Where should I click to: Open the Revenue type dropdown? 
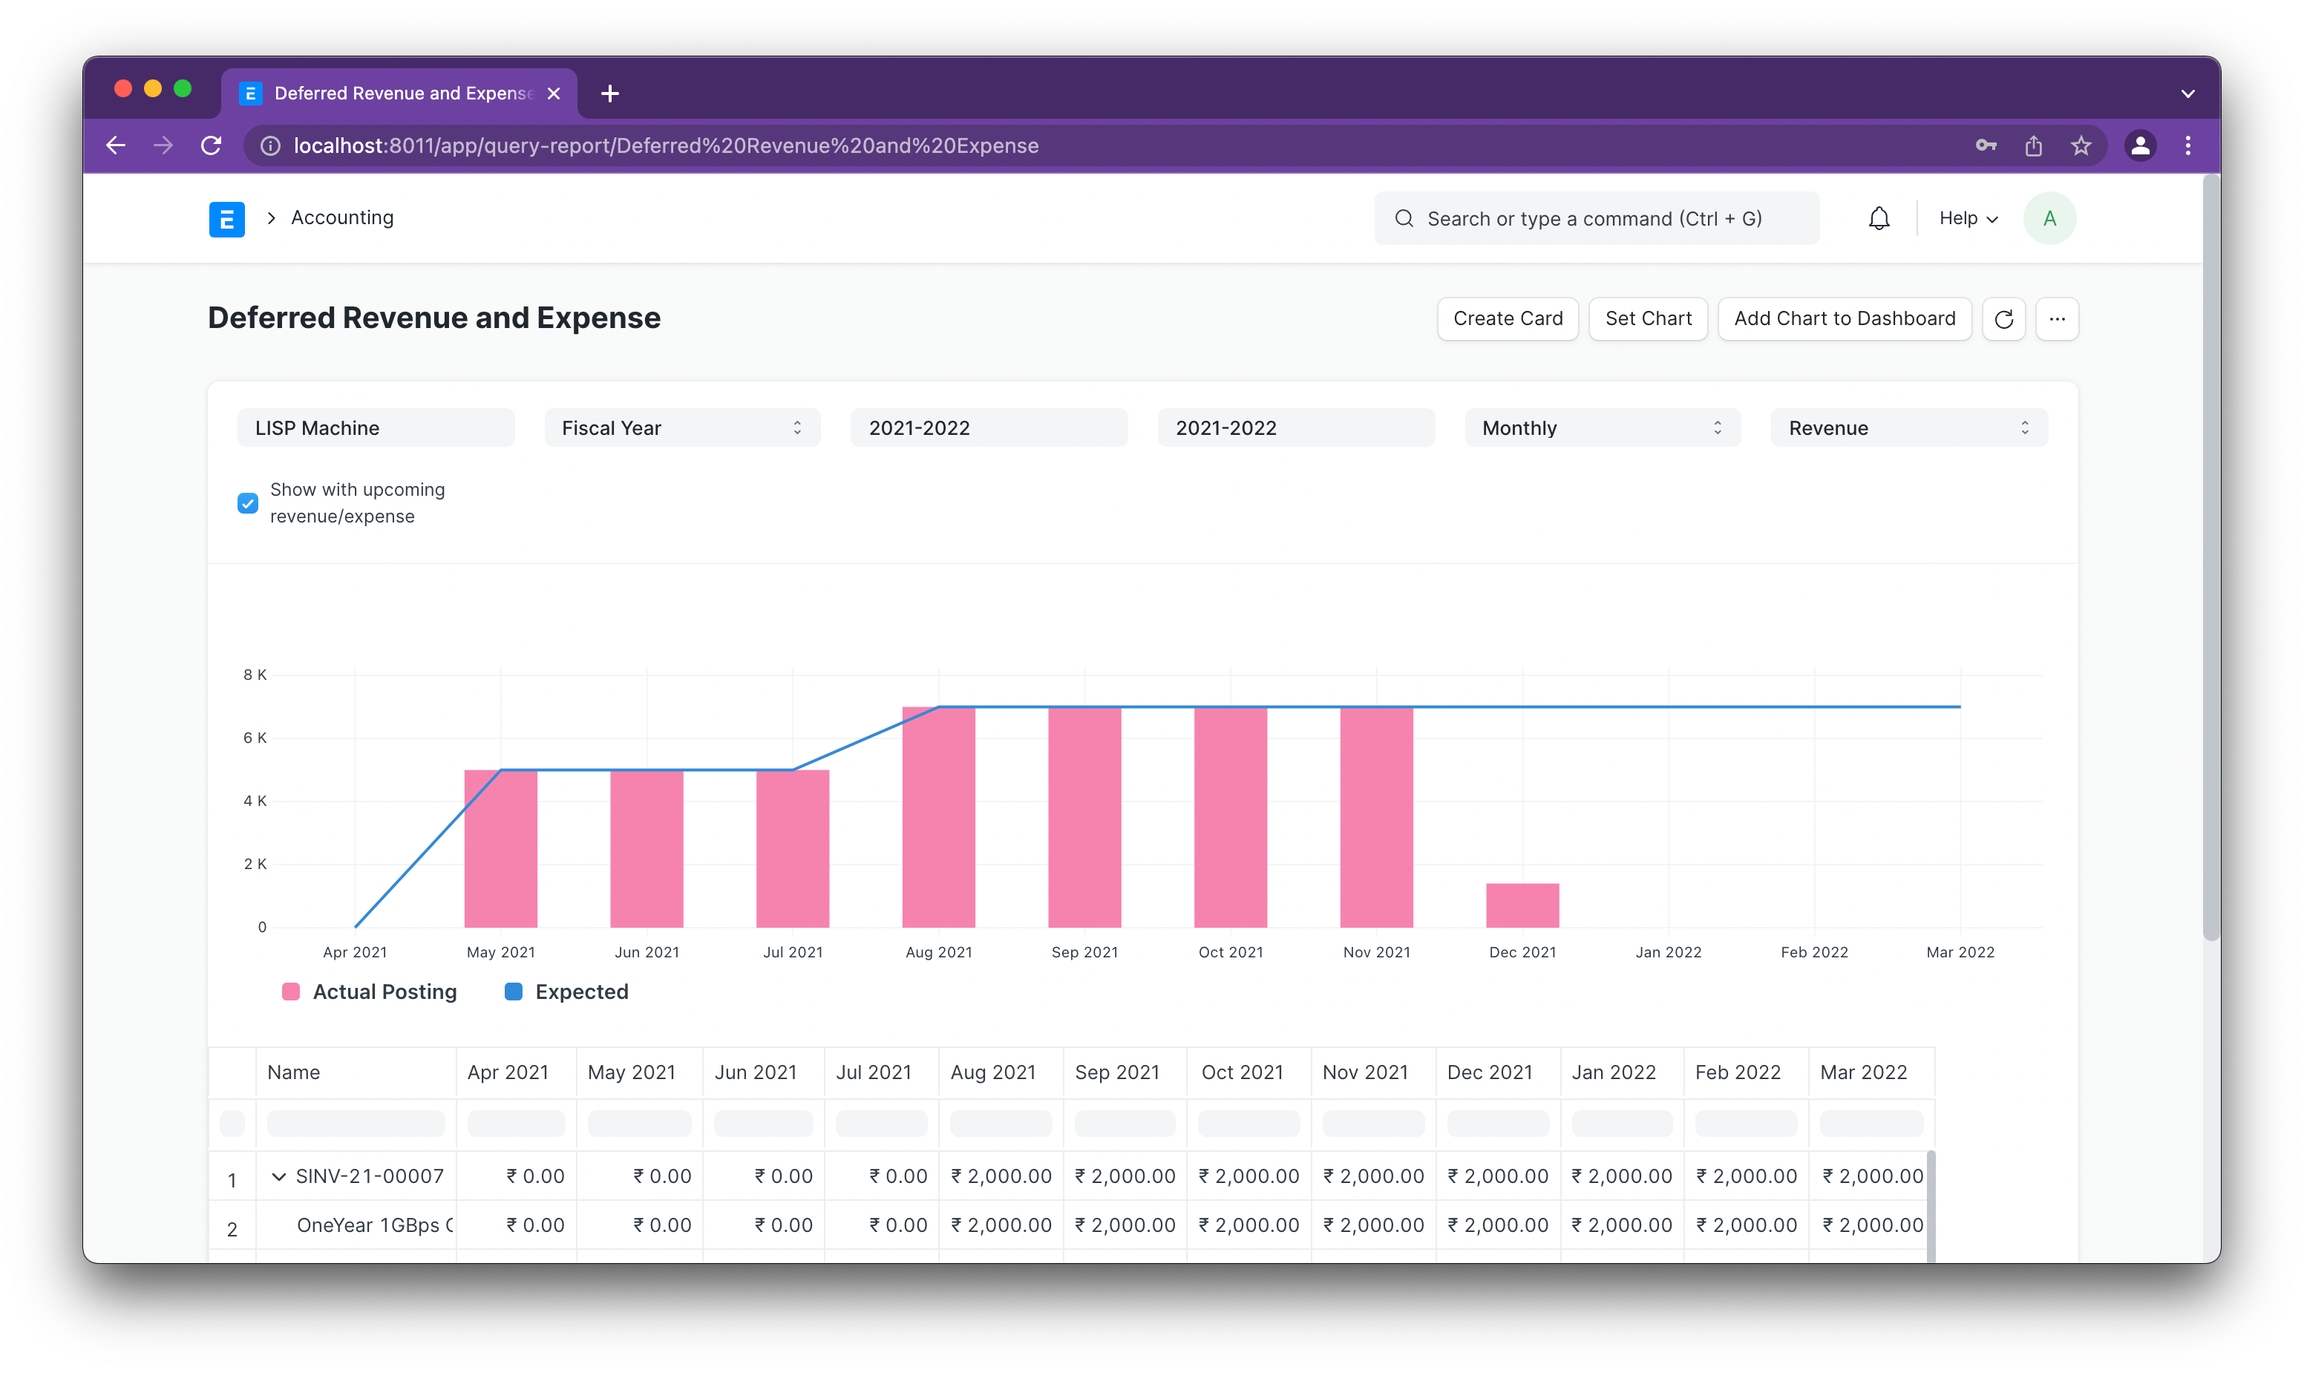pos(1908,428)
